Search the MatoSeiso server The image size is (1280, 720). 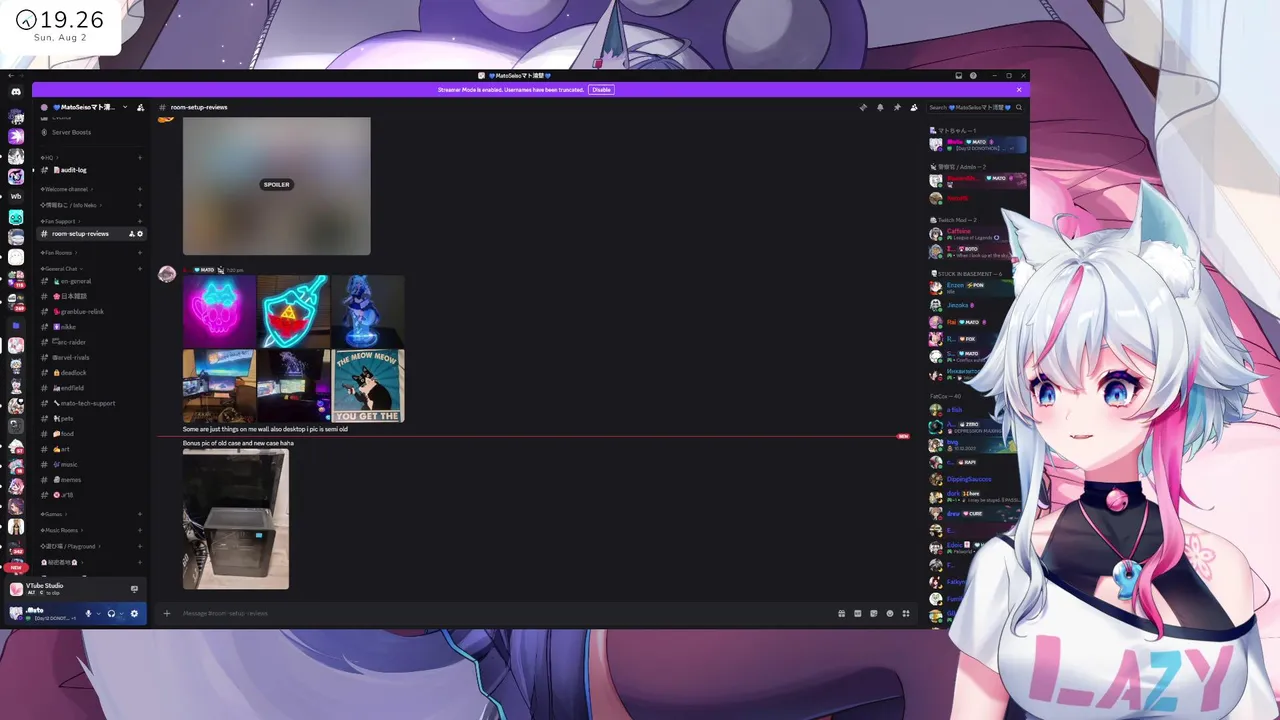pyautogui.click(x=975, y=107)
